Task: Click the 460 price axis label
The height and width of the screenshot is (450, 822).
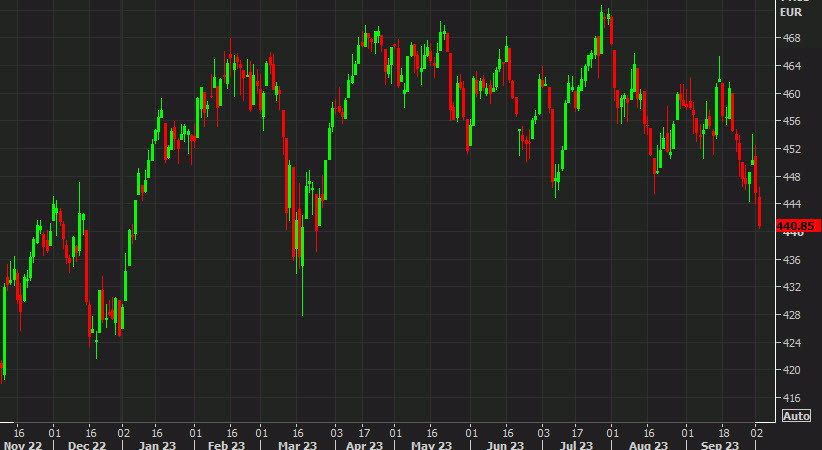Action: point(792,94)
